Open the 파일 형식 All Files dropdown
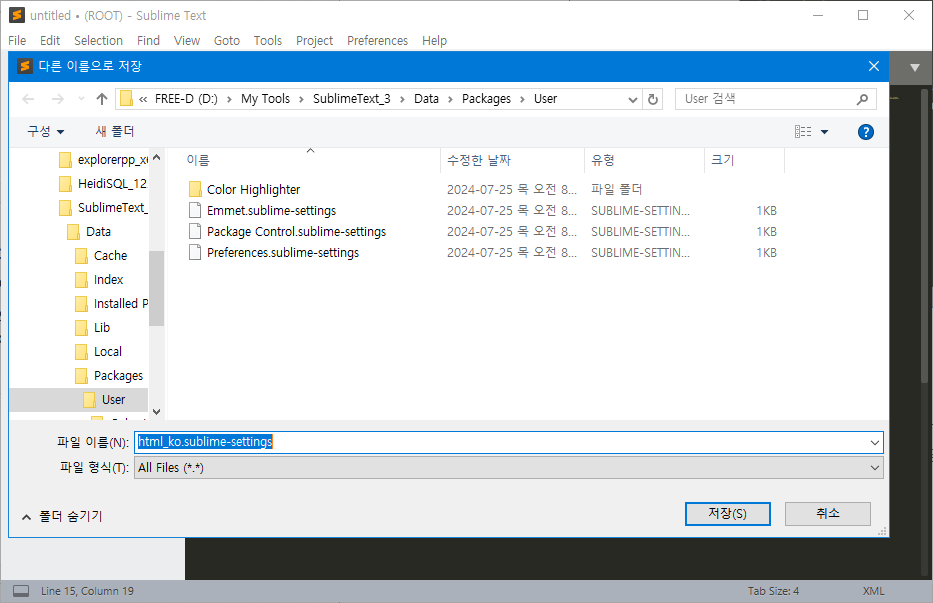This screenshot has height=603, width=933. tap(509, 468)
